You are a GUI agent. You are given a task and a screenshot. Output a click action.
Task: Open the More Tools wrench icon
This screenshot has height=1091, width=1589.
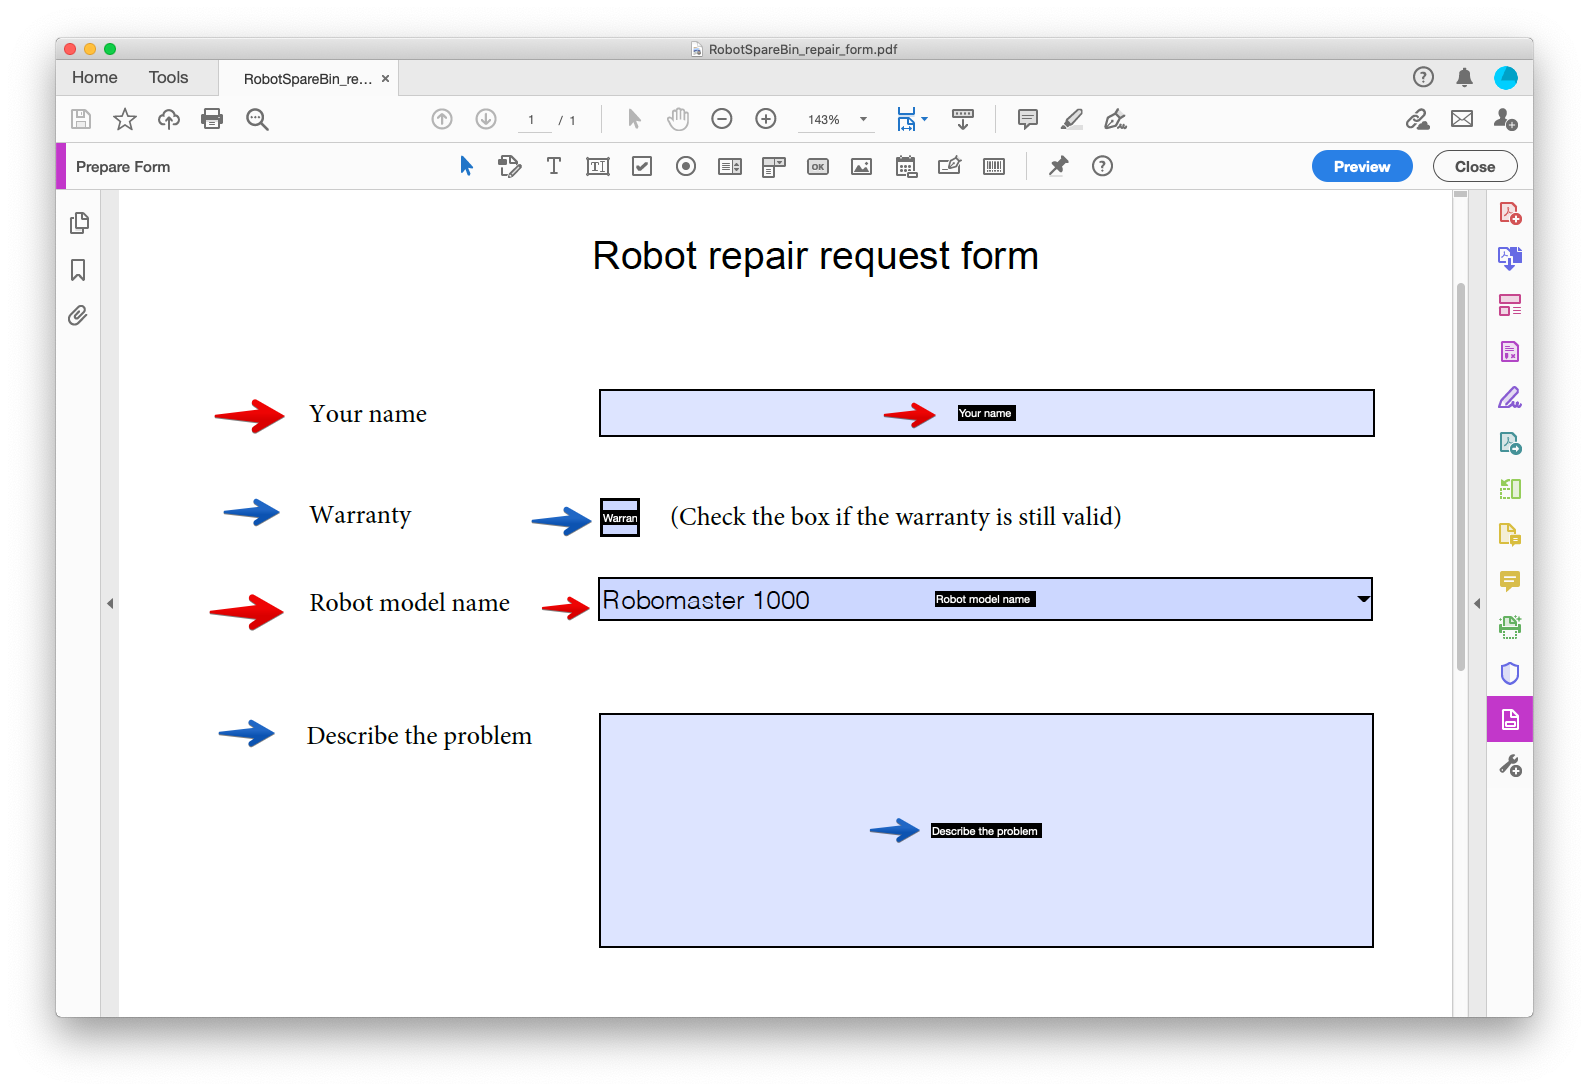click(1510, 766)
